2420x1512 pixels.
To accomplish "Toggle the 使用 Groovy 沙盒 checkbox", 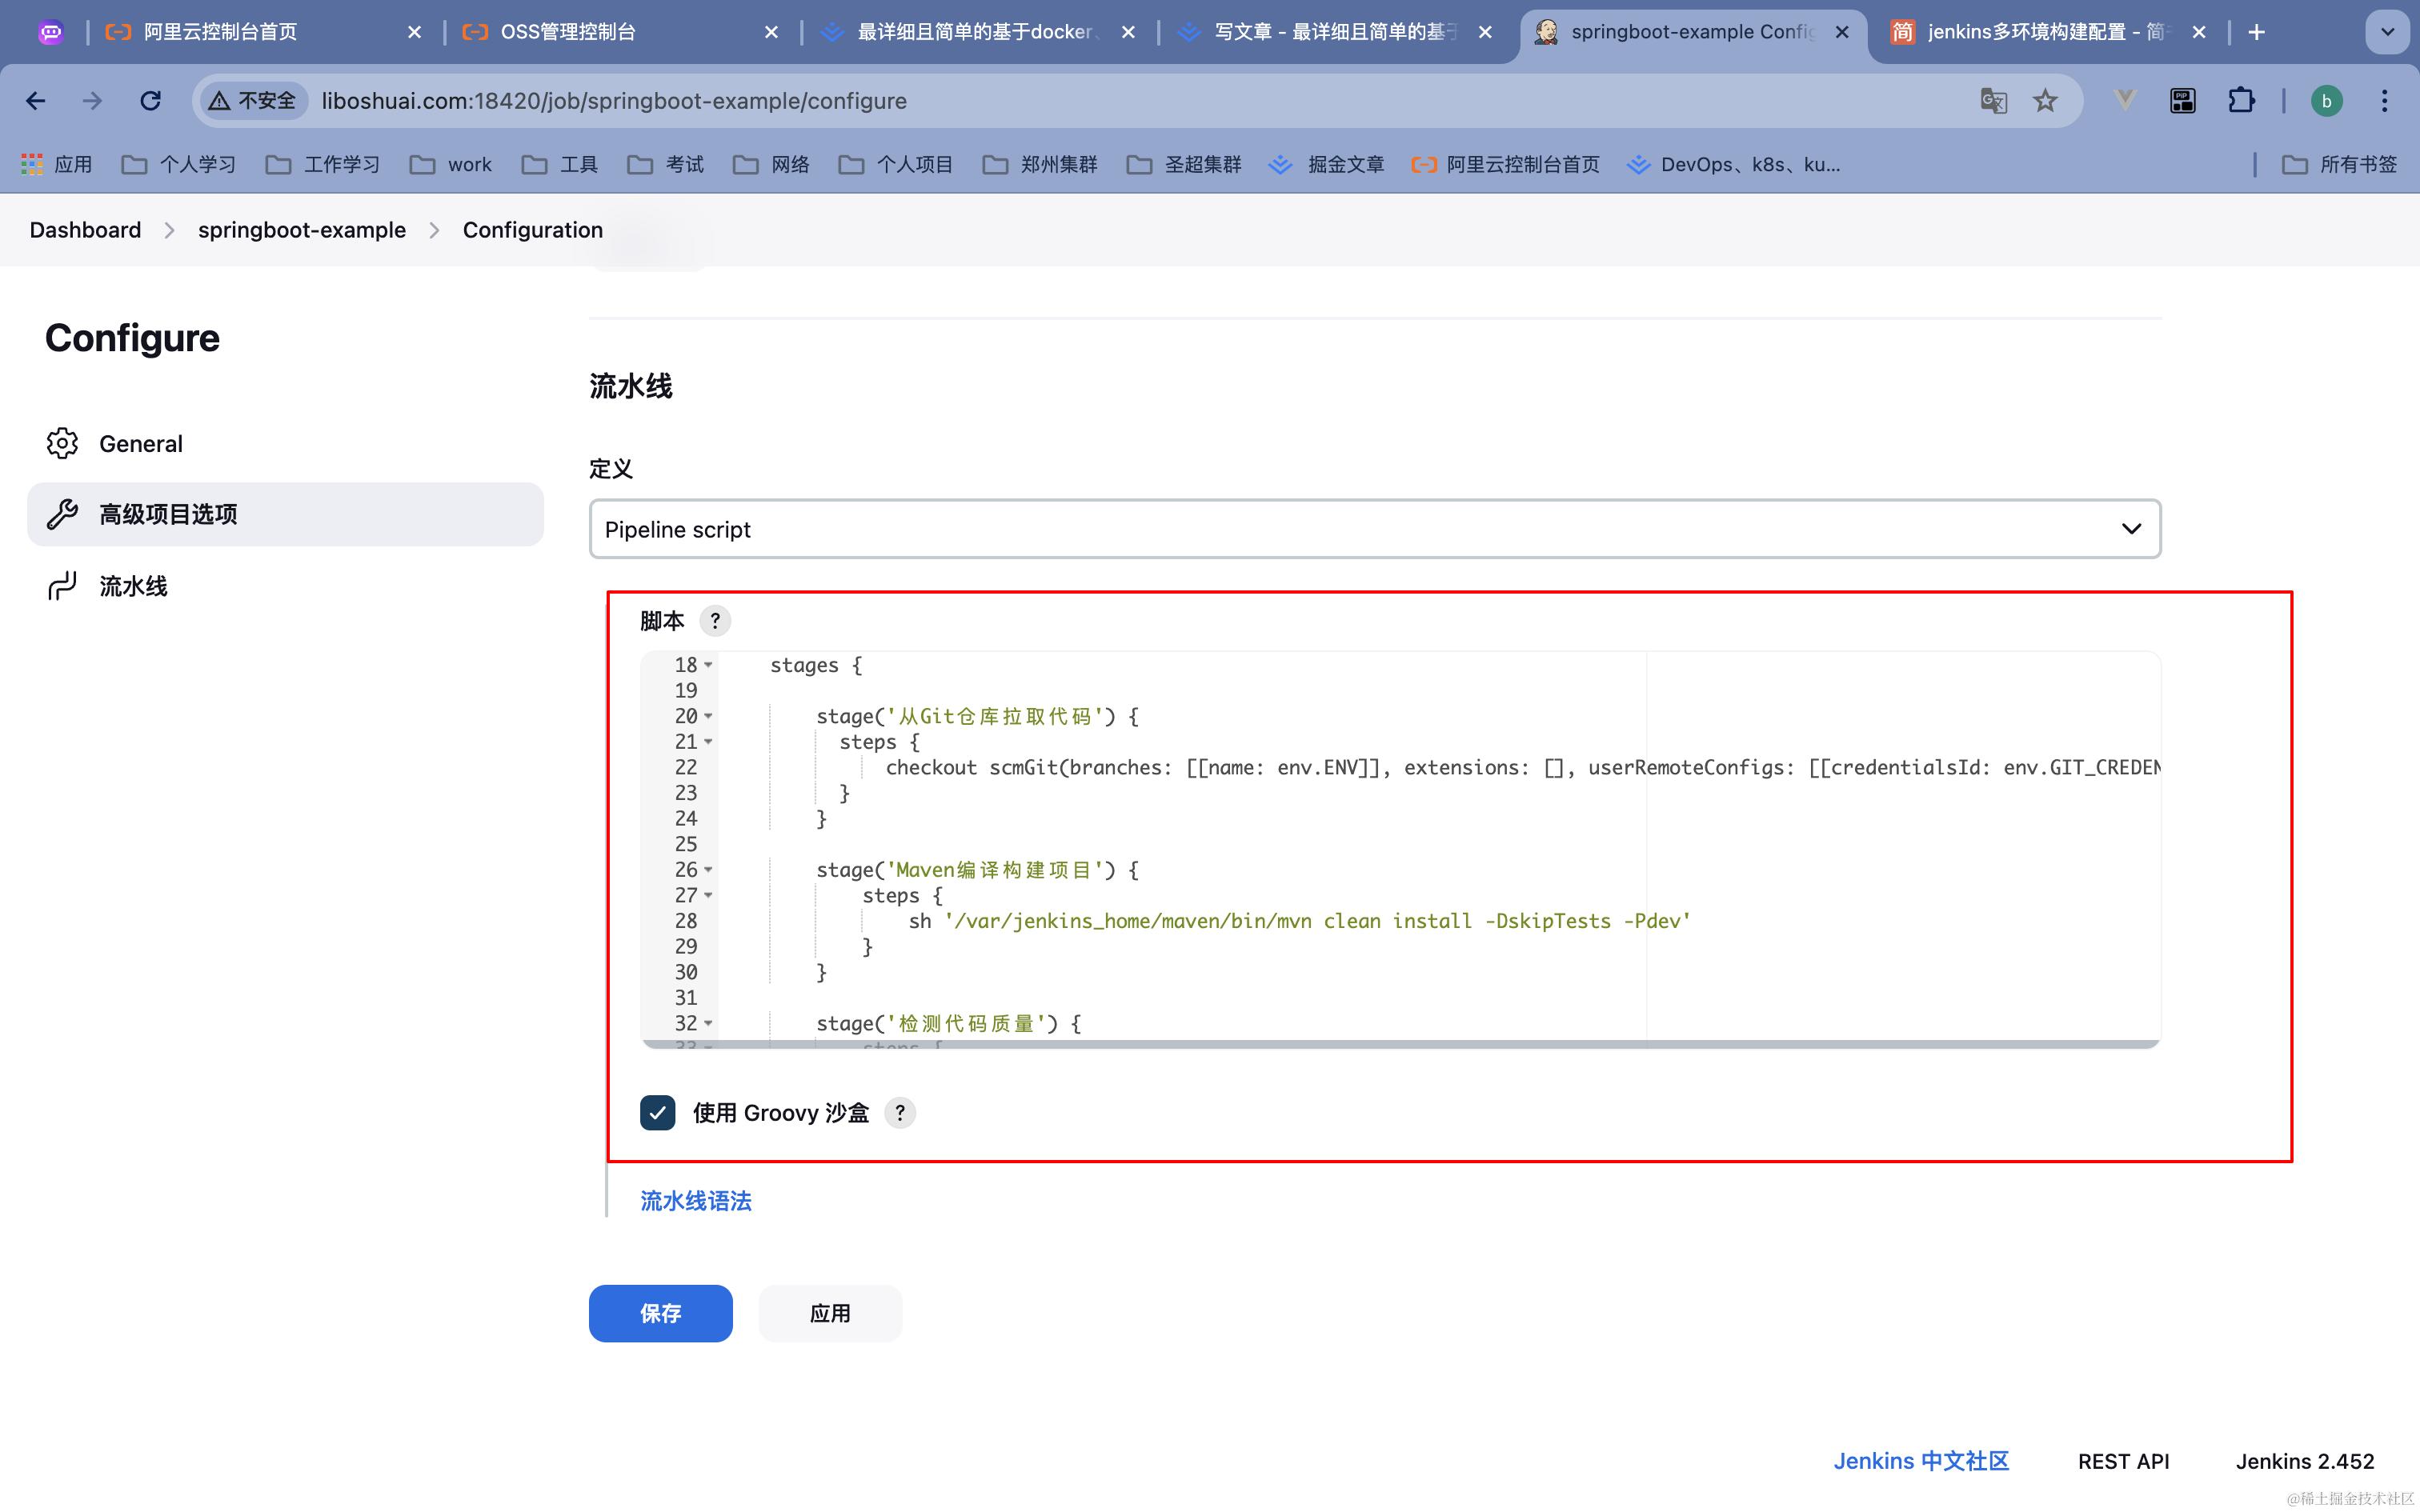I will tap(657, 1113).
